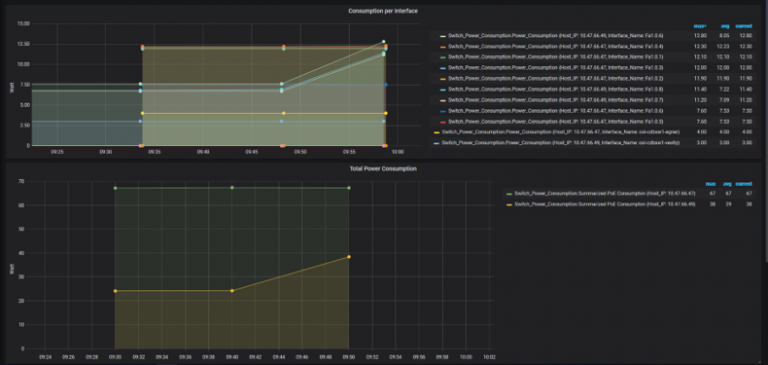Toggle series Fa1.0.6 on host 10.47.66.47

tap(556, 111)
